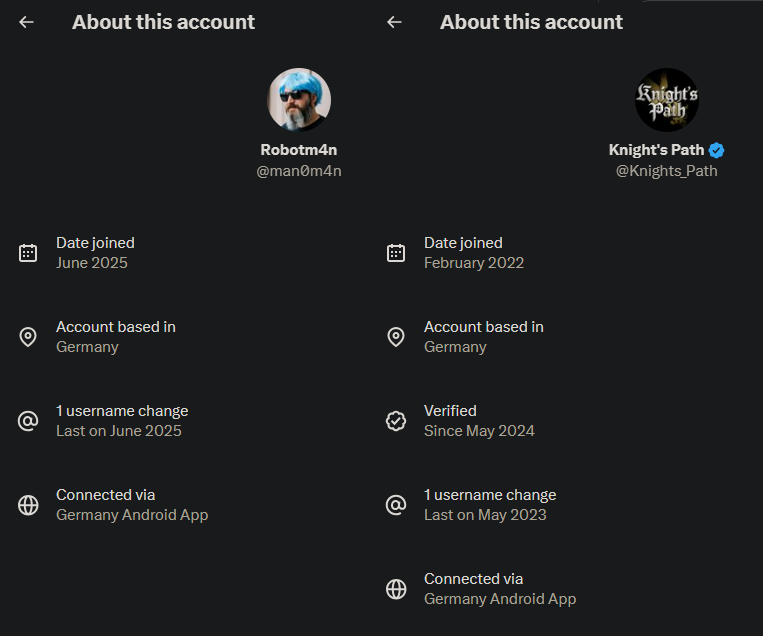Click the calendar icon next to February 2022
Screen dimensions: 763x636
click(396, 253)
